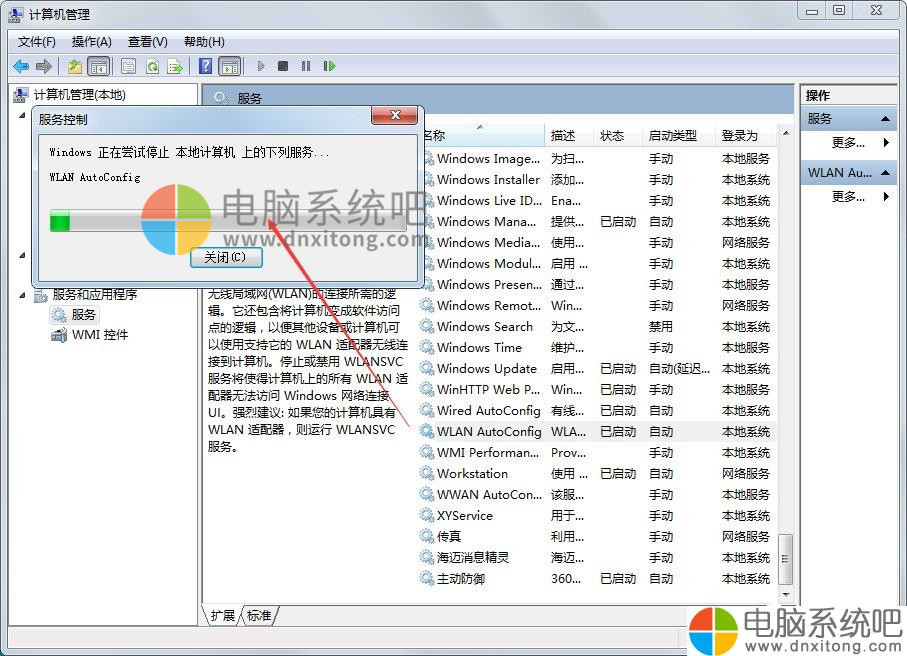This screenshot has height=656, width=907.
Task: Collapse the 服务和应用程序 tree node
Action: click(x=23, y=295)
